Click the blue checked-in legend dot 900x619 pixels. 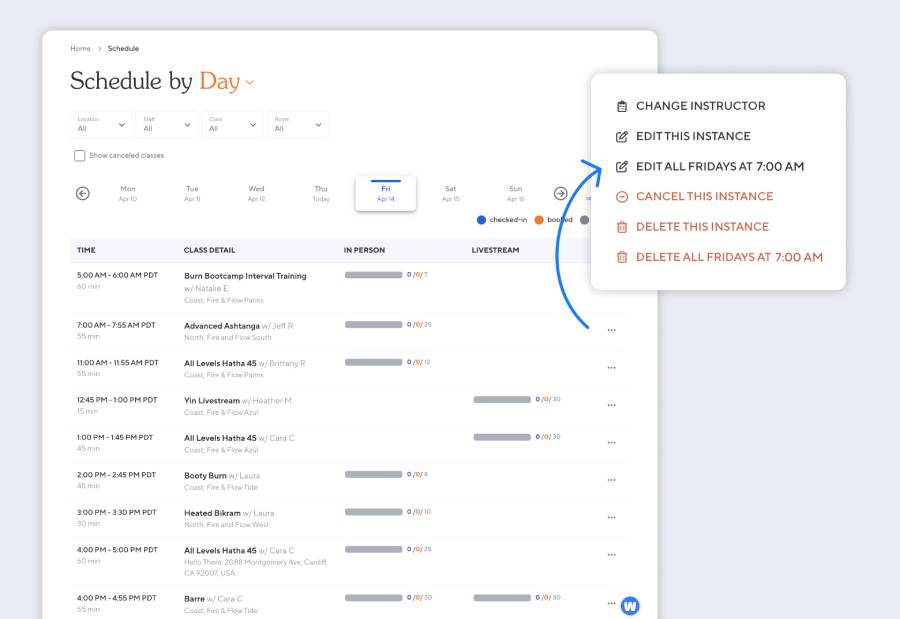(483, 220)
